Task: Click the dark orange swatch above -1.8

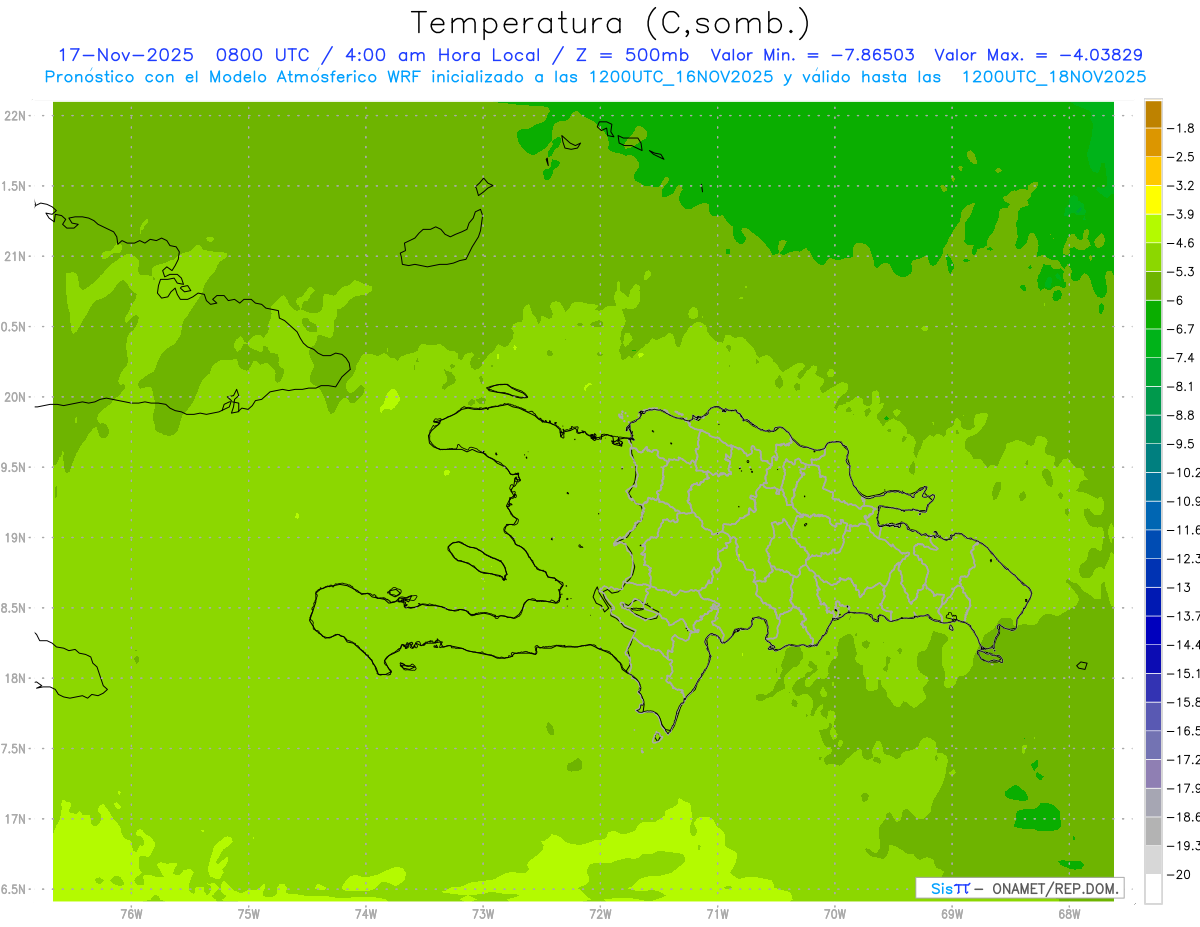Action: [1153, 114]
